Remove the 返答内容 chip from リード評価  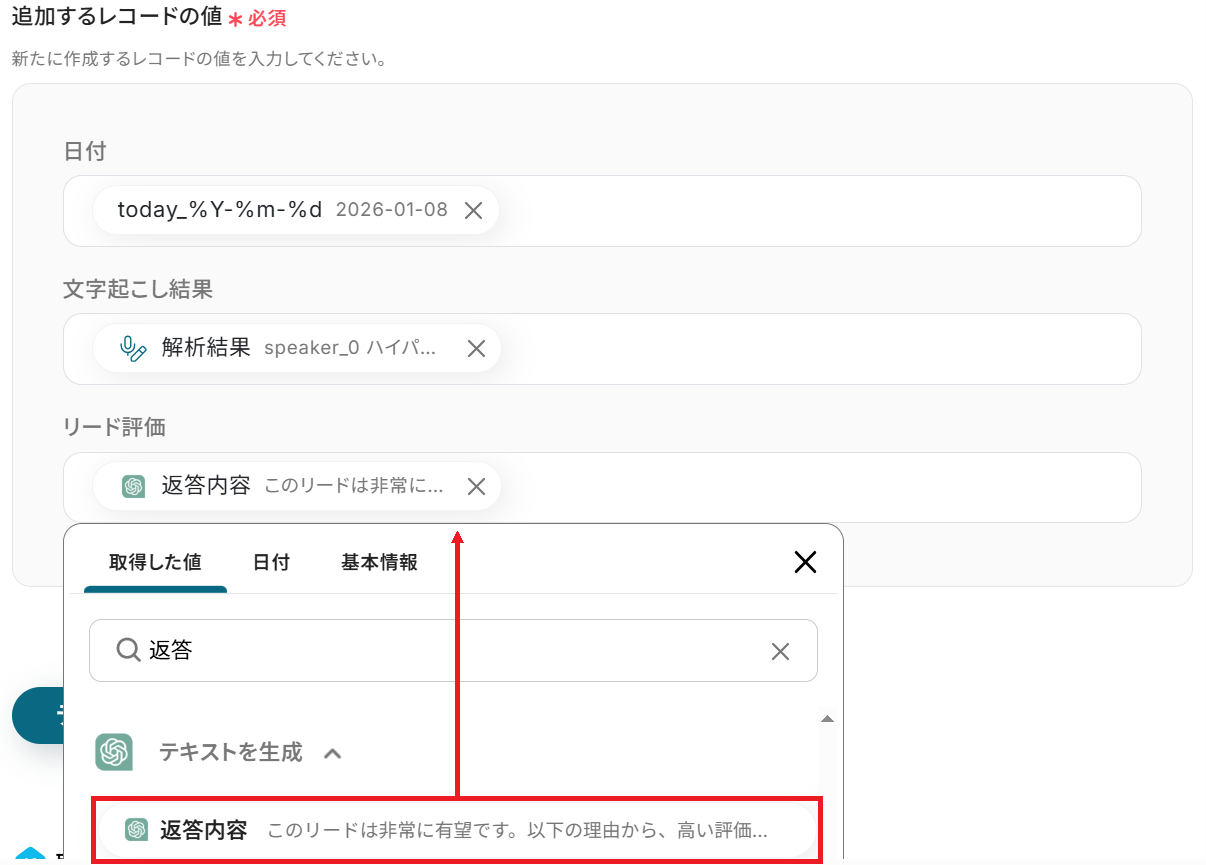coord(477,486)
